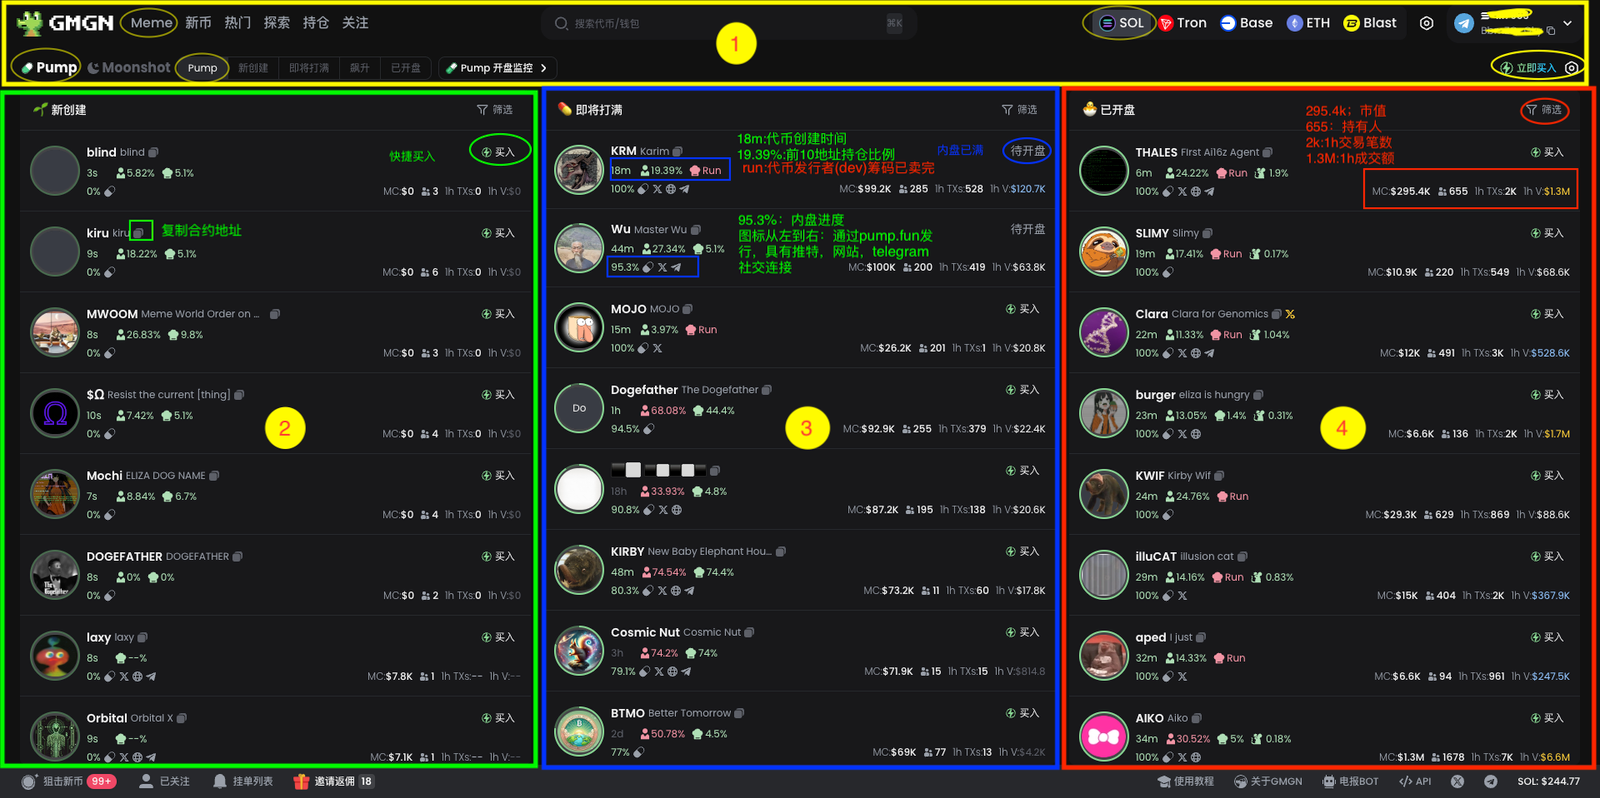Open 筛选 filter in 即将打满 column
Viewport: 1600px width, 798px height.
point(1020,110)
